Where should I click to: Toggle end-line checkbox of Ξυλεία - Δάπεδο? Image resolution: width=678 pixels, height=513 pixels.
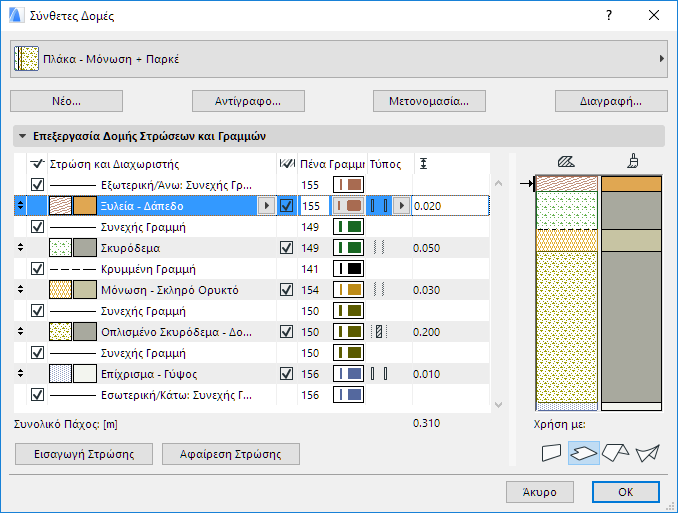287,206
